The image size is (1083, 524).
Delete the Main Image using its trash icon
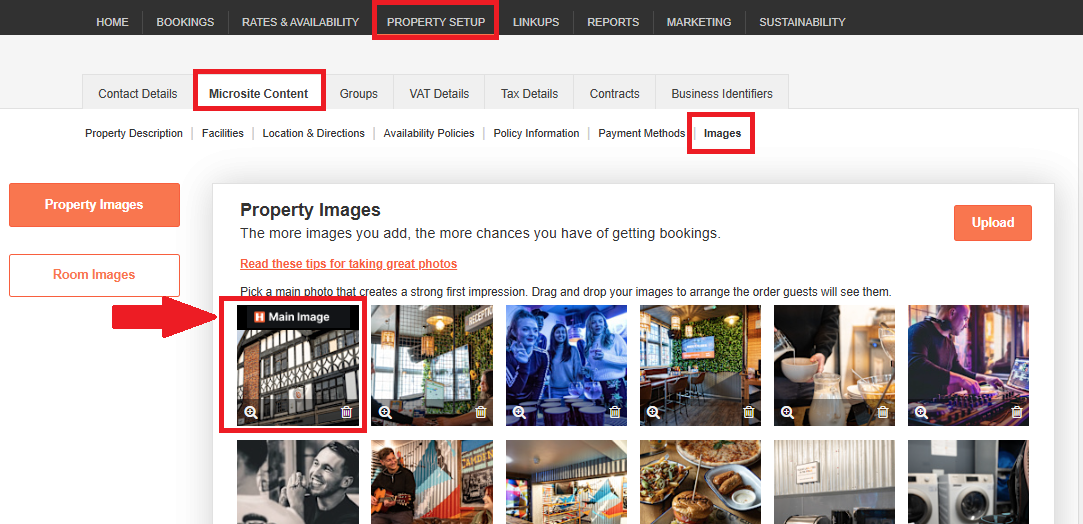coord(346,412)
